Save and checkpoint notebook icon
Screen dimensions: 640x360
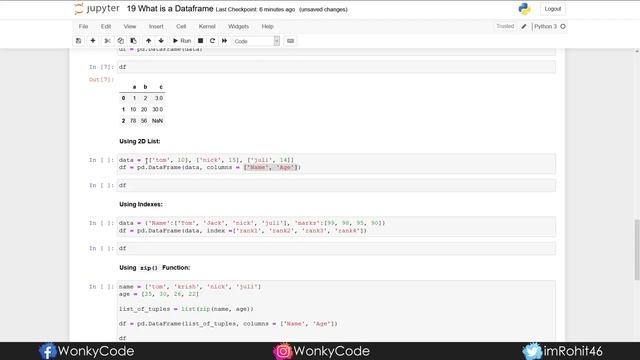click(x=78, y=41)
